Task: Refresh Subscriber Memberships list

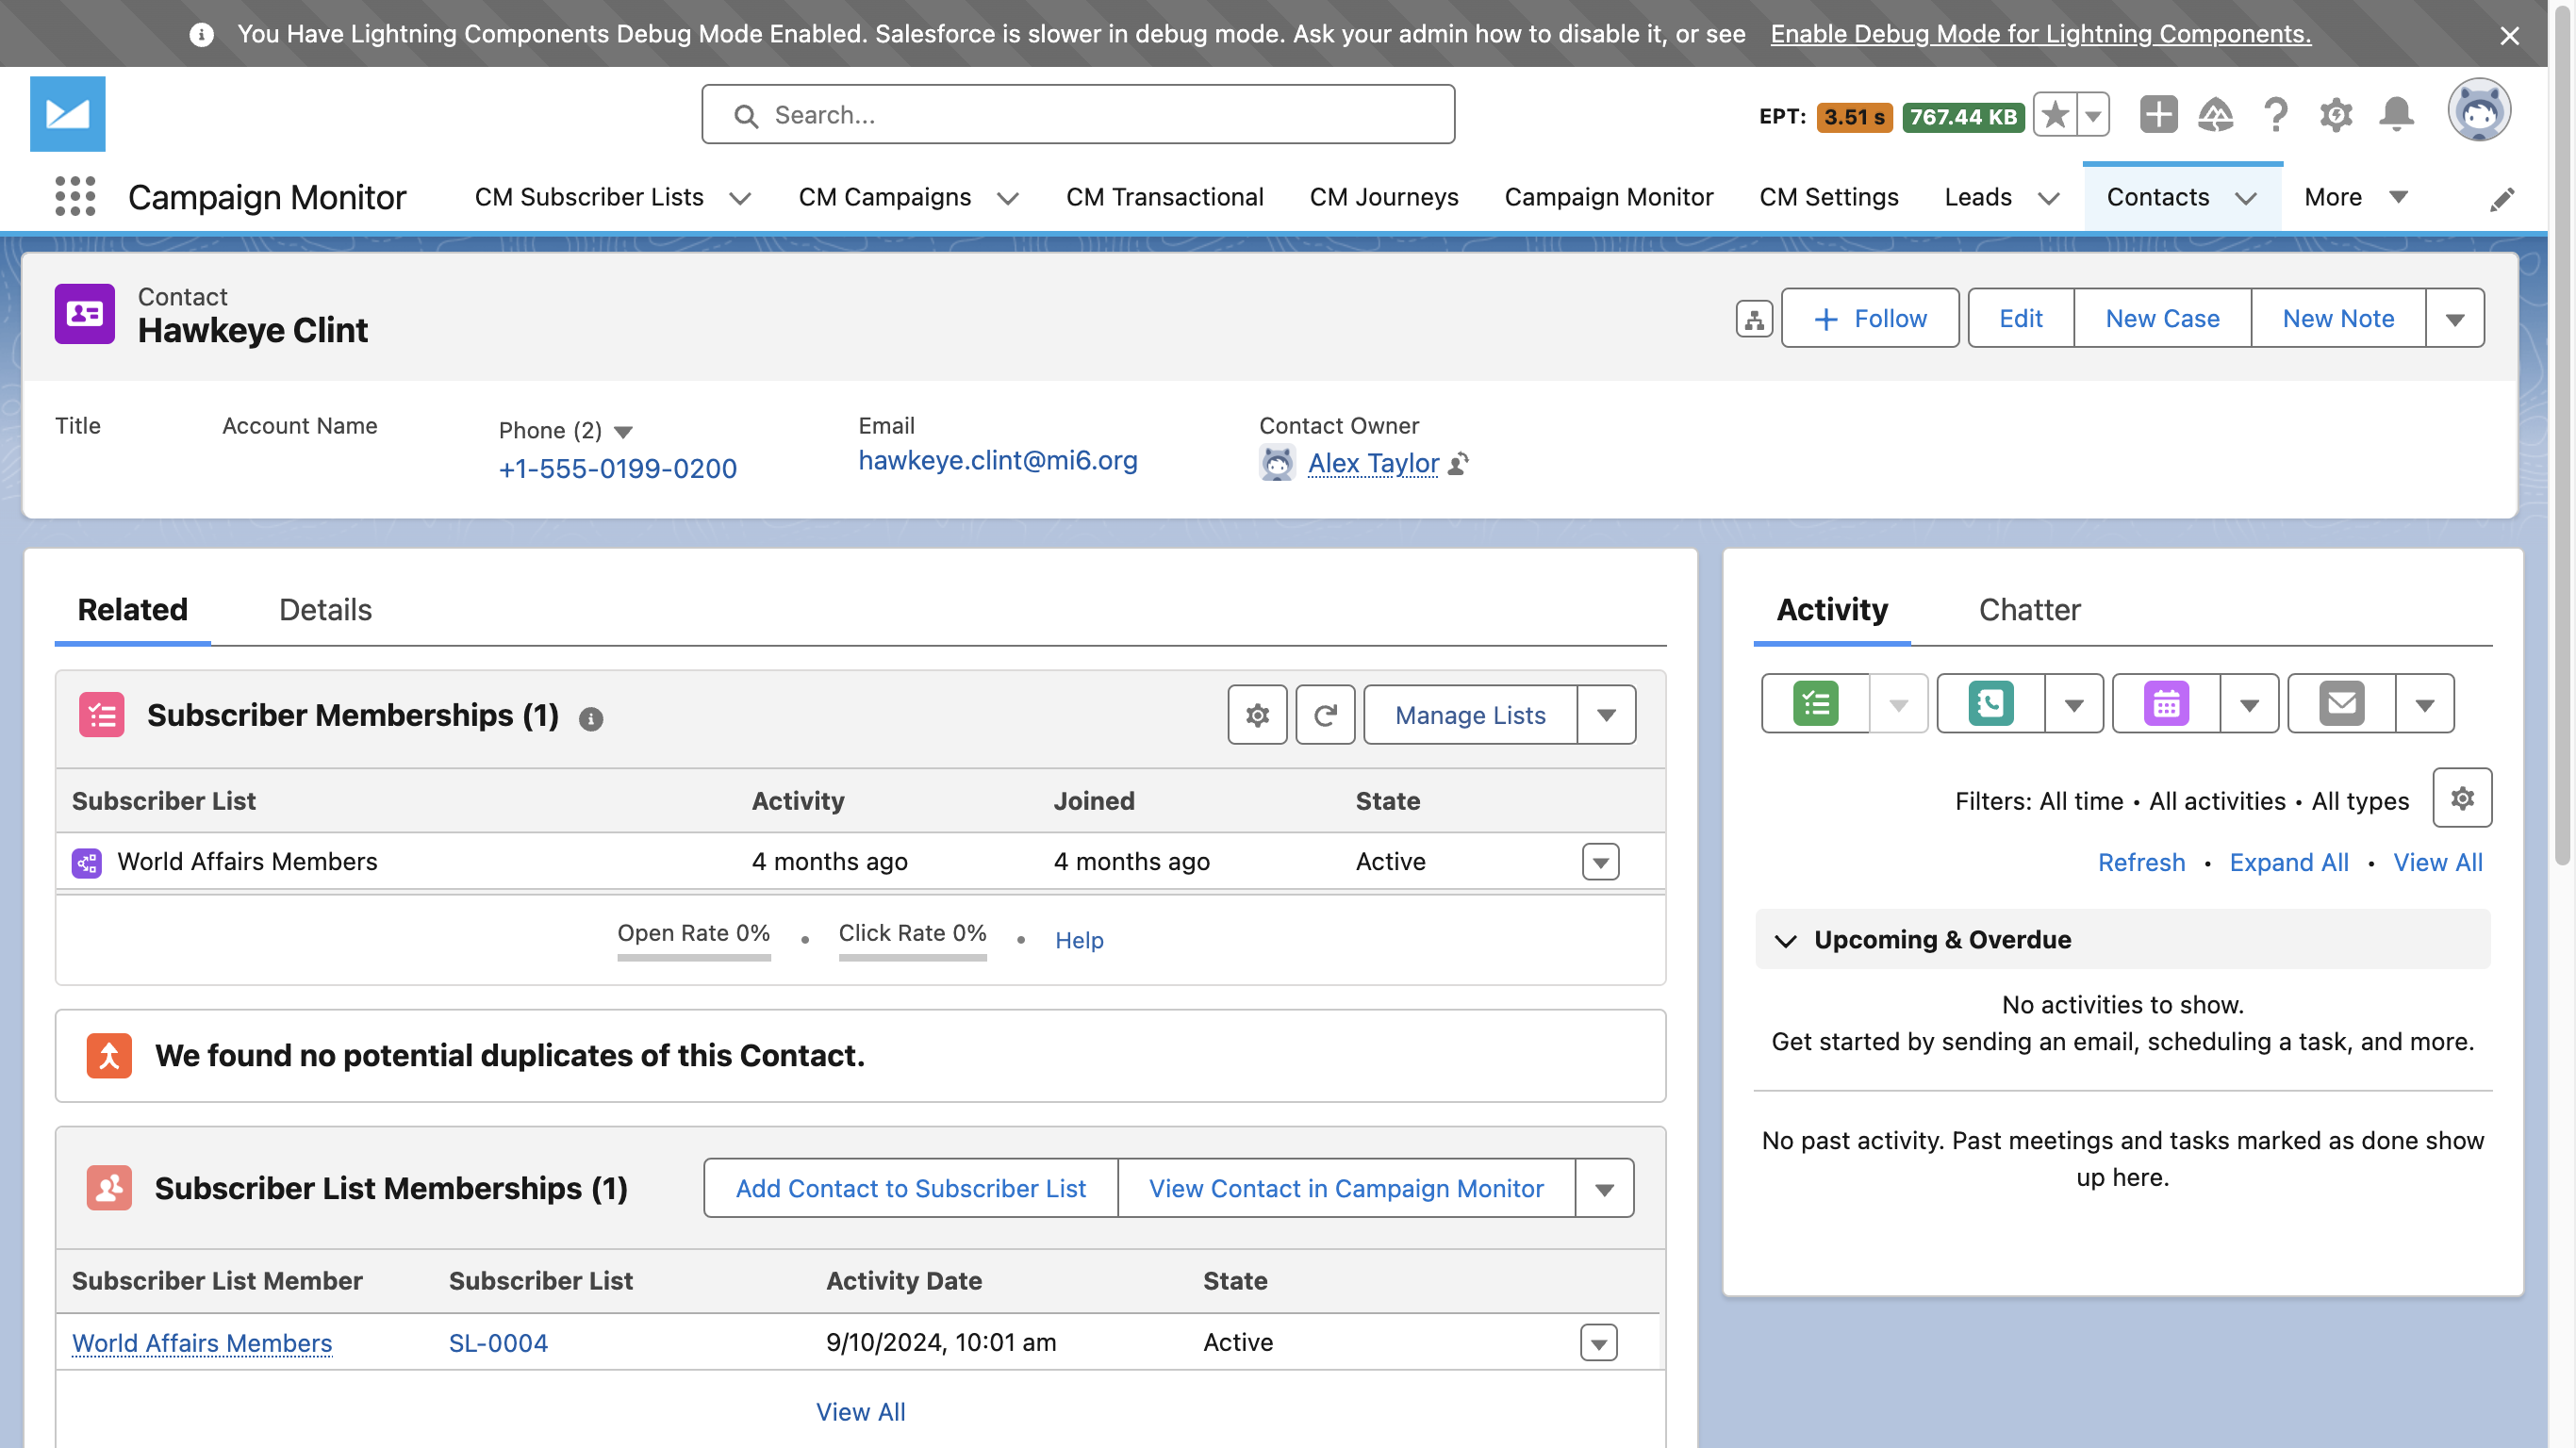Action: click(1325, 715)
